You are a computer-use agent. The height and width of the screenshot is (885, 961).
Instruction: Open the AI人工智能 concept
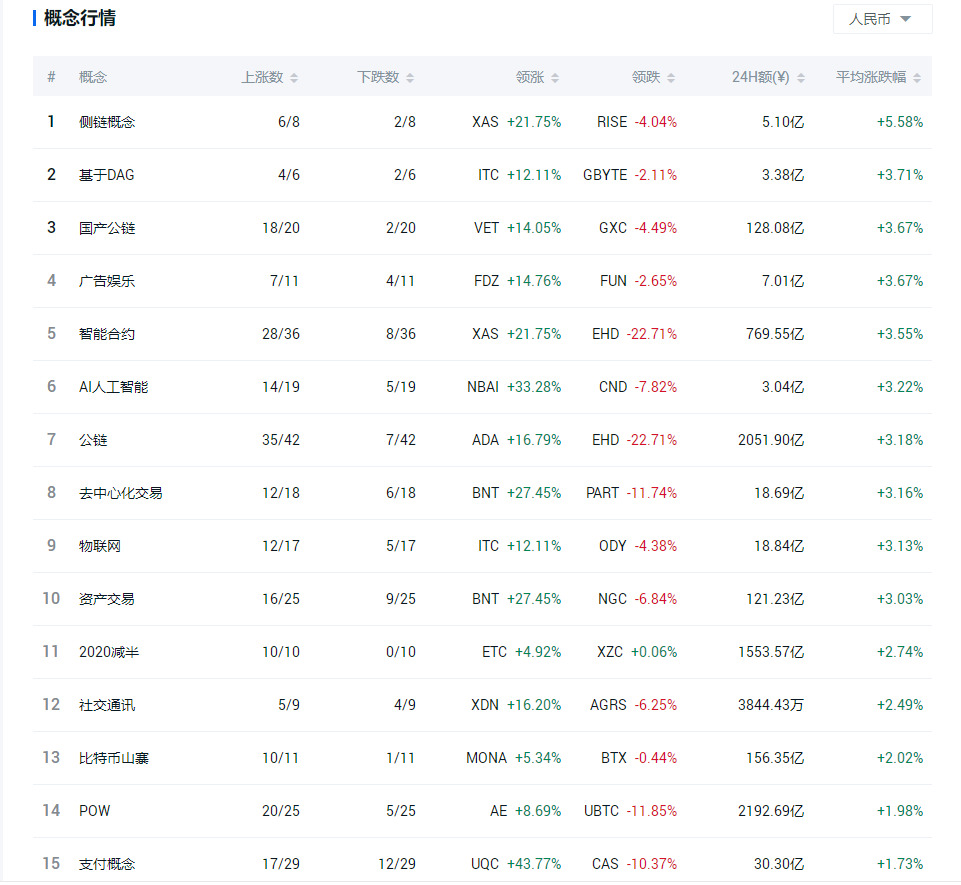pyautogui.click(x=113, y=387)
